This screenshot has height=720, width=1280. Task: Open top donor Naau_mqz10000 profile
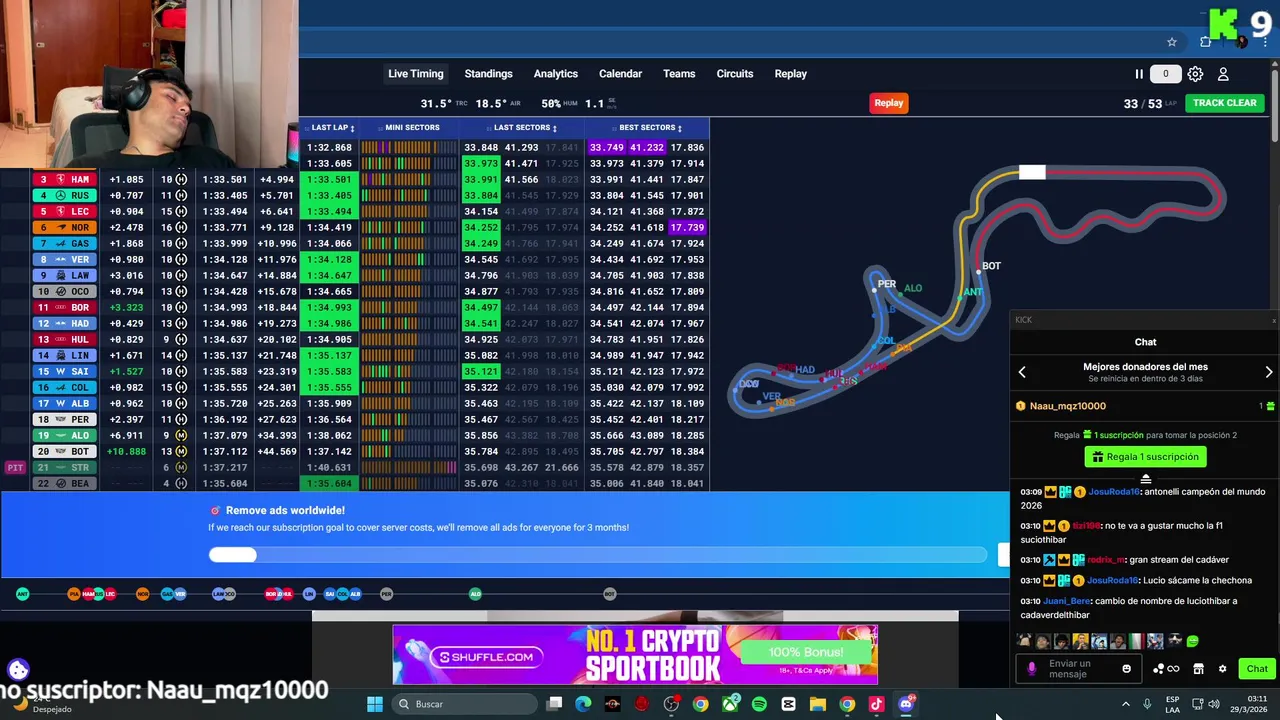click(1068, 406)
